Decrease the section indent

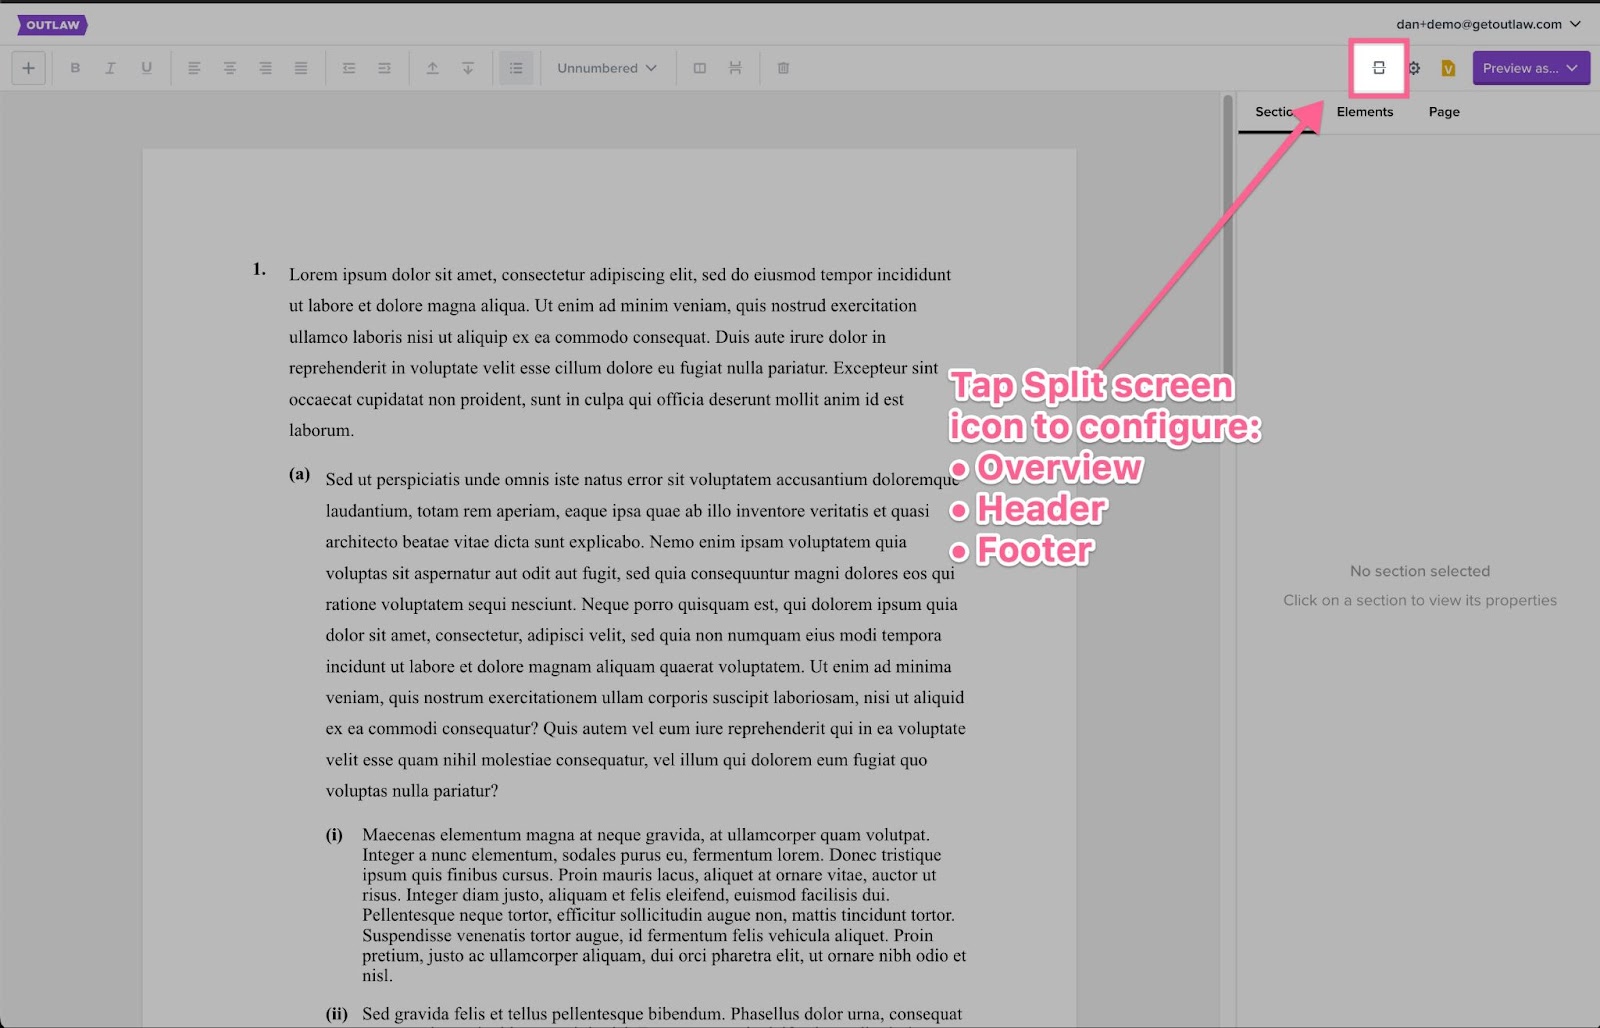349,68
